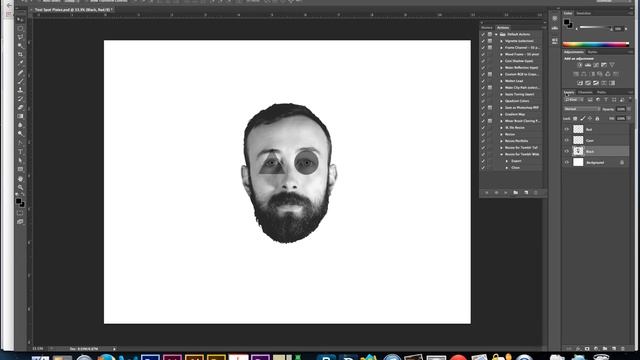Viewport: 640px width, 360px height.
Task: Select Quadrant Colors action
Action: click(517, 101)
